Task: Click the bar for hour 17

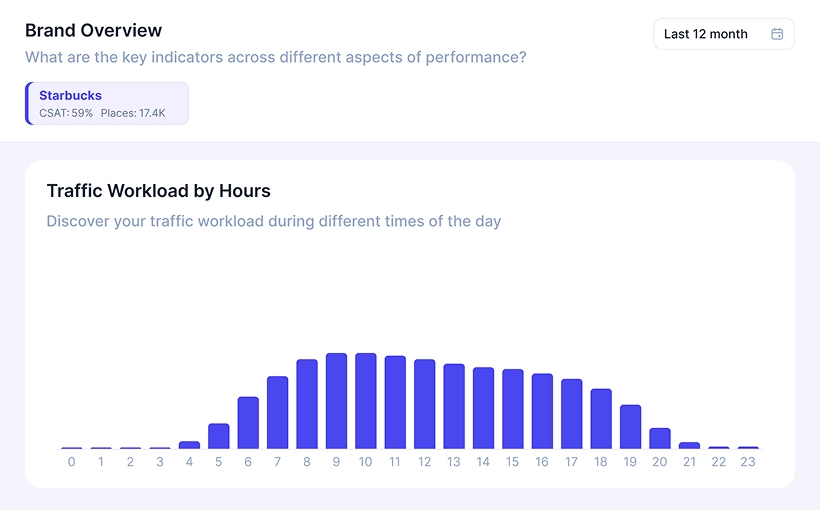Action: click(x=572, y=414)
